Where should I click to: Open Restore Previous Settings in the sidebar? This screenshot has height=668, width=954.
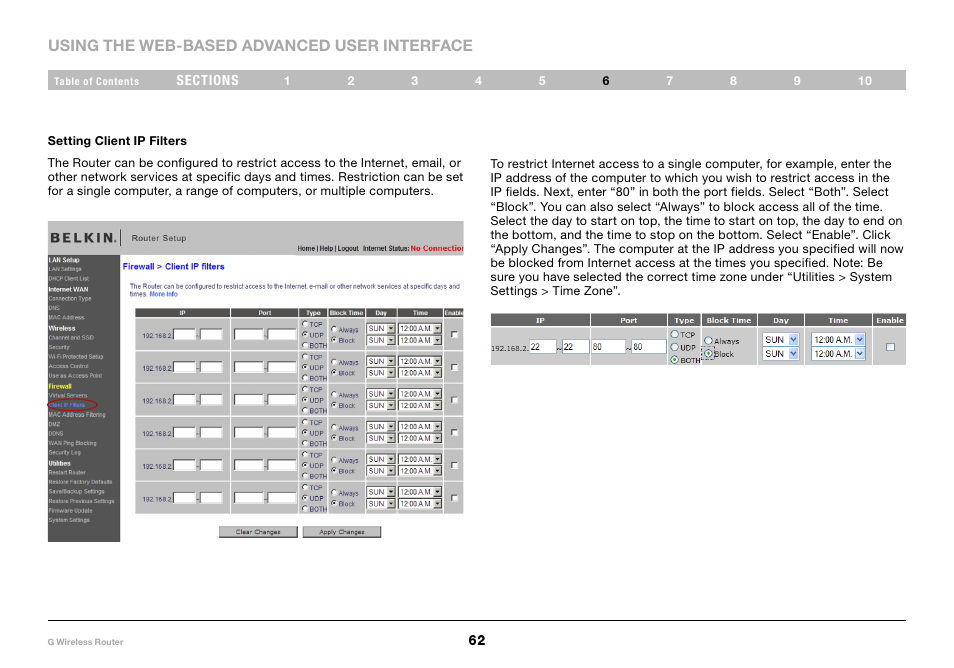(82, 501)
